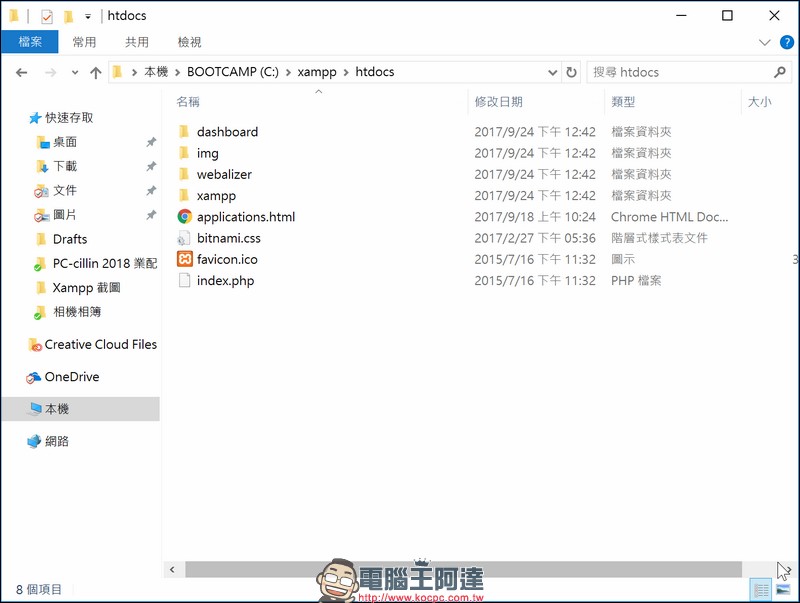Open the recent locations dropdown arrow

pyautogui.click(x=74, y=72)
